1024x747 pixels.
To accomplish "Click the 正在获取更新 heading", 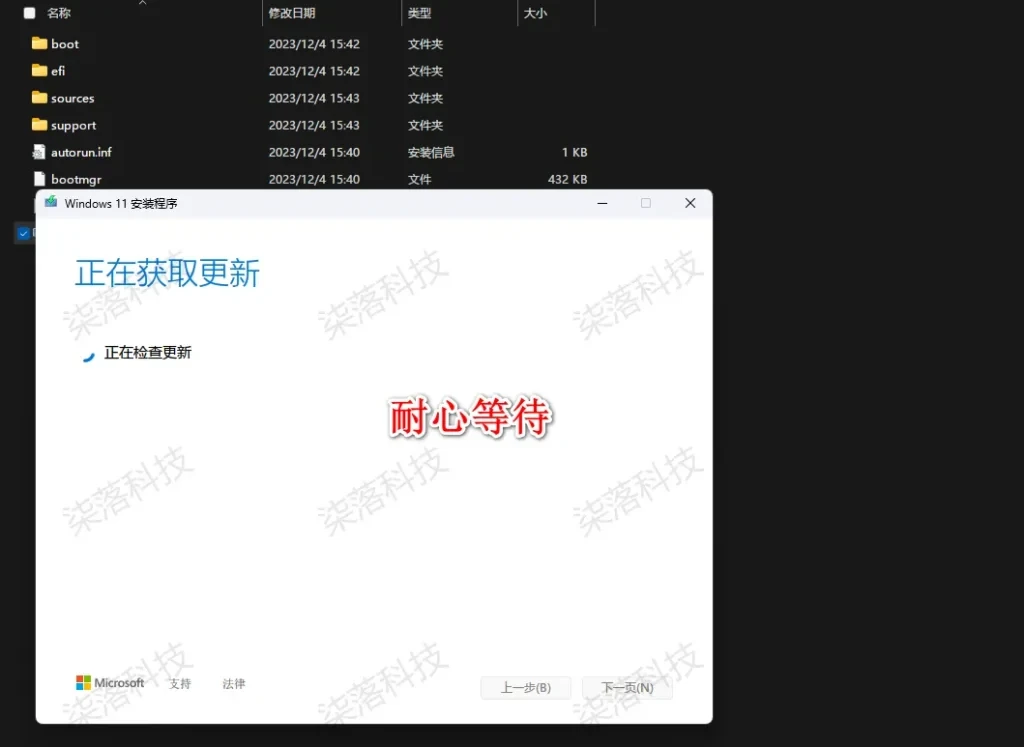I will [x=167, y=273].
